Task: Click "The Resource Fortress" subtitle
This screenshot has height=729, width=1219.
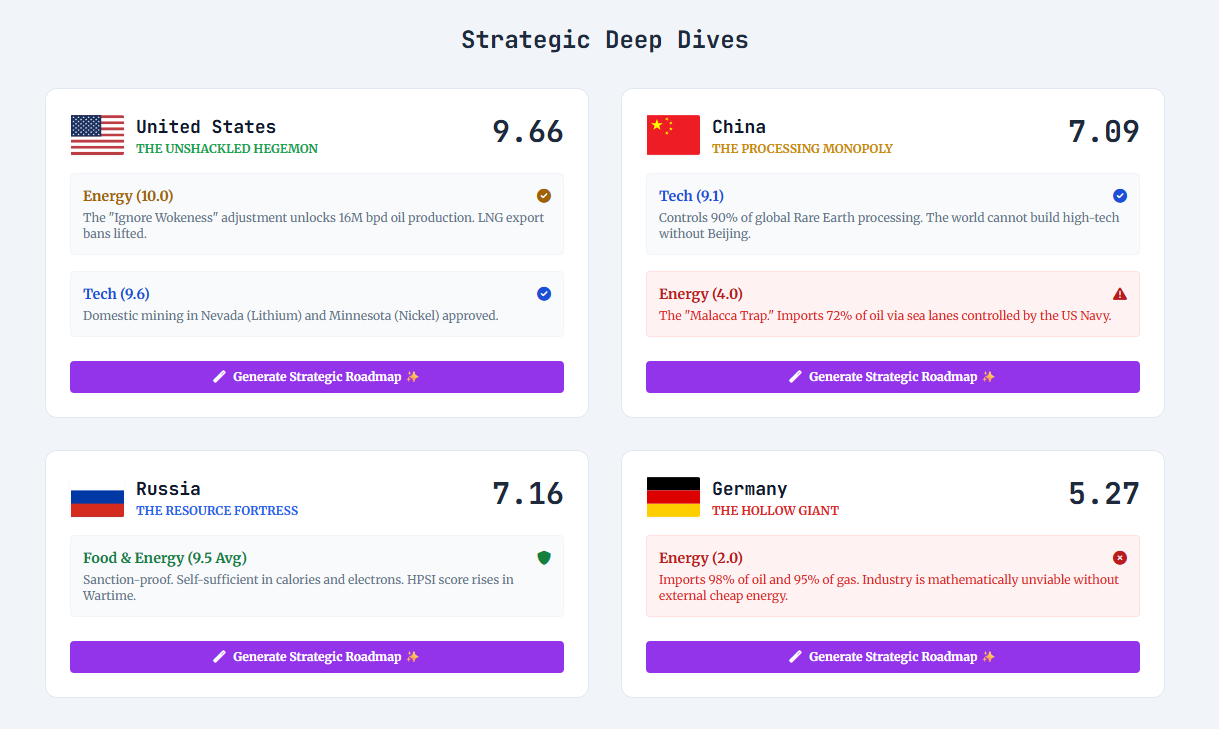Action: (217, 511)
